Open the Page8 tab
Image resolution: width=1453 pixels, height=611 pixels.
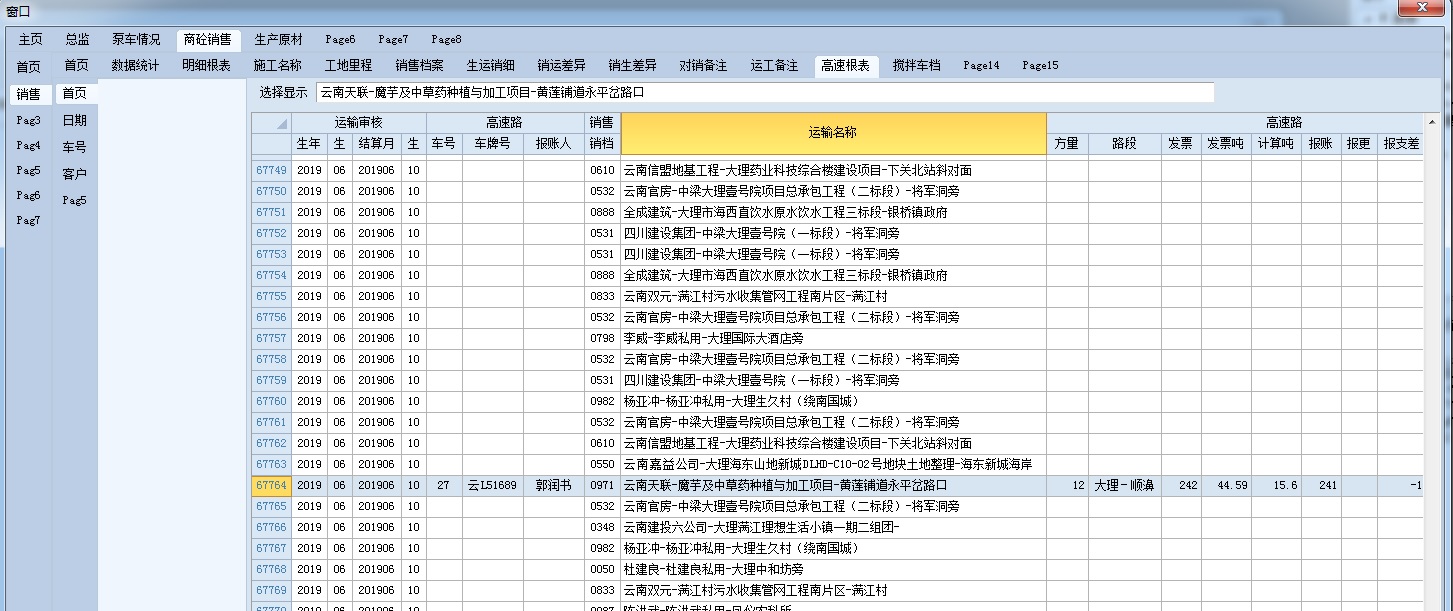(446, 40)
